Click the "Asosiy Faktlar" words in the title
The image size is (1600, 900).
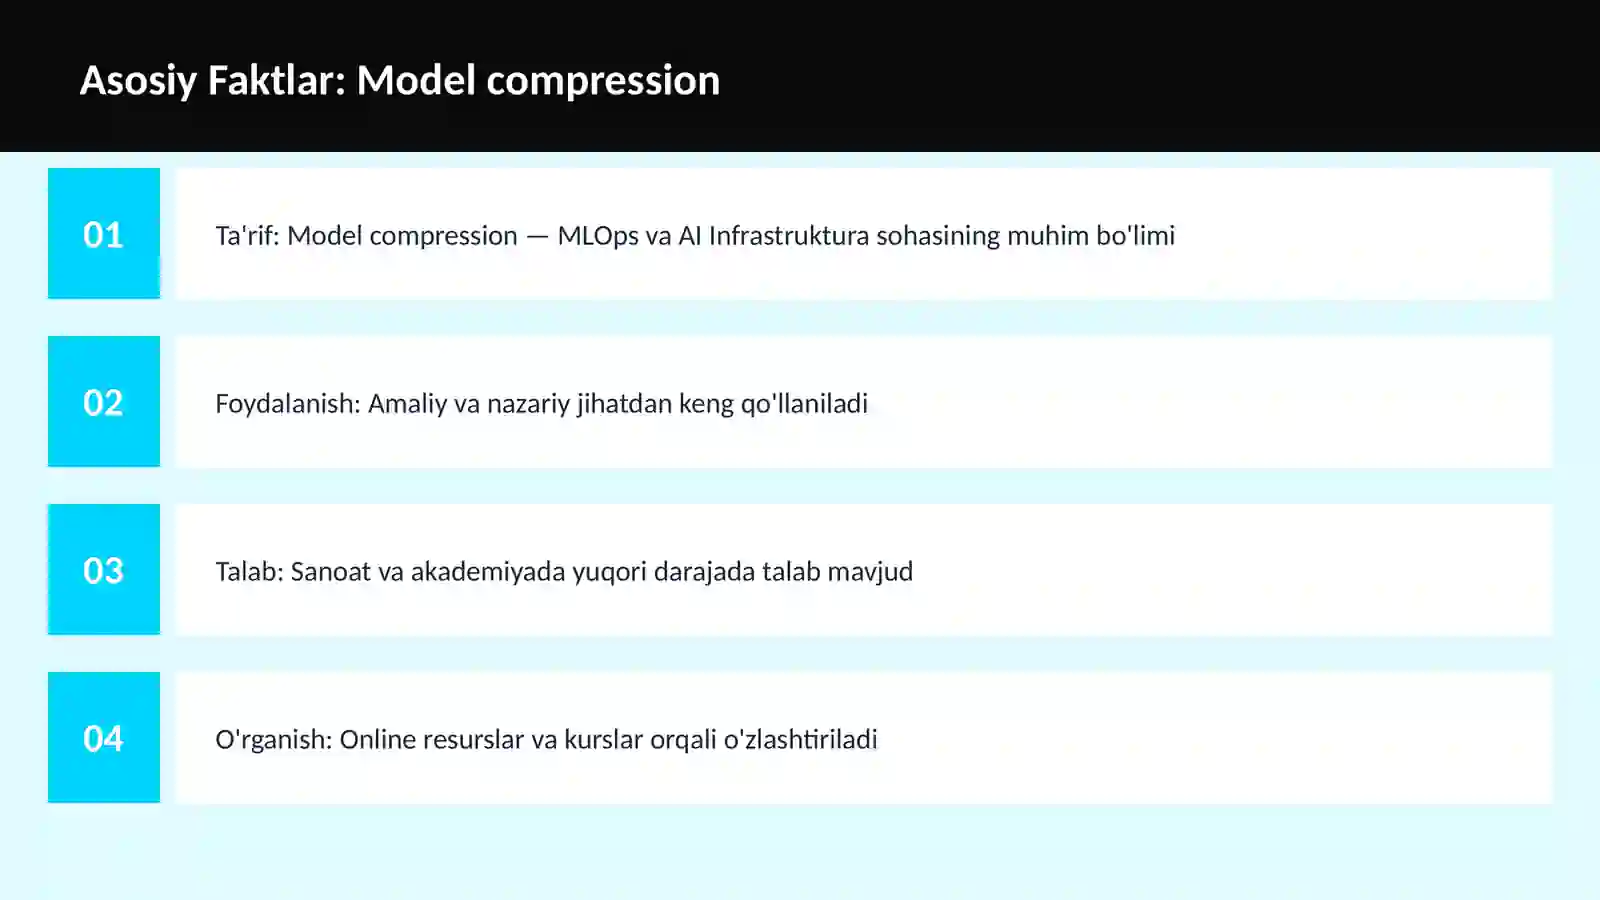[x=212, y=80]
